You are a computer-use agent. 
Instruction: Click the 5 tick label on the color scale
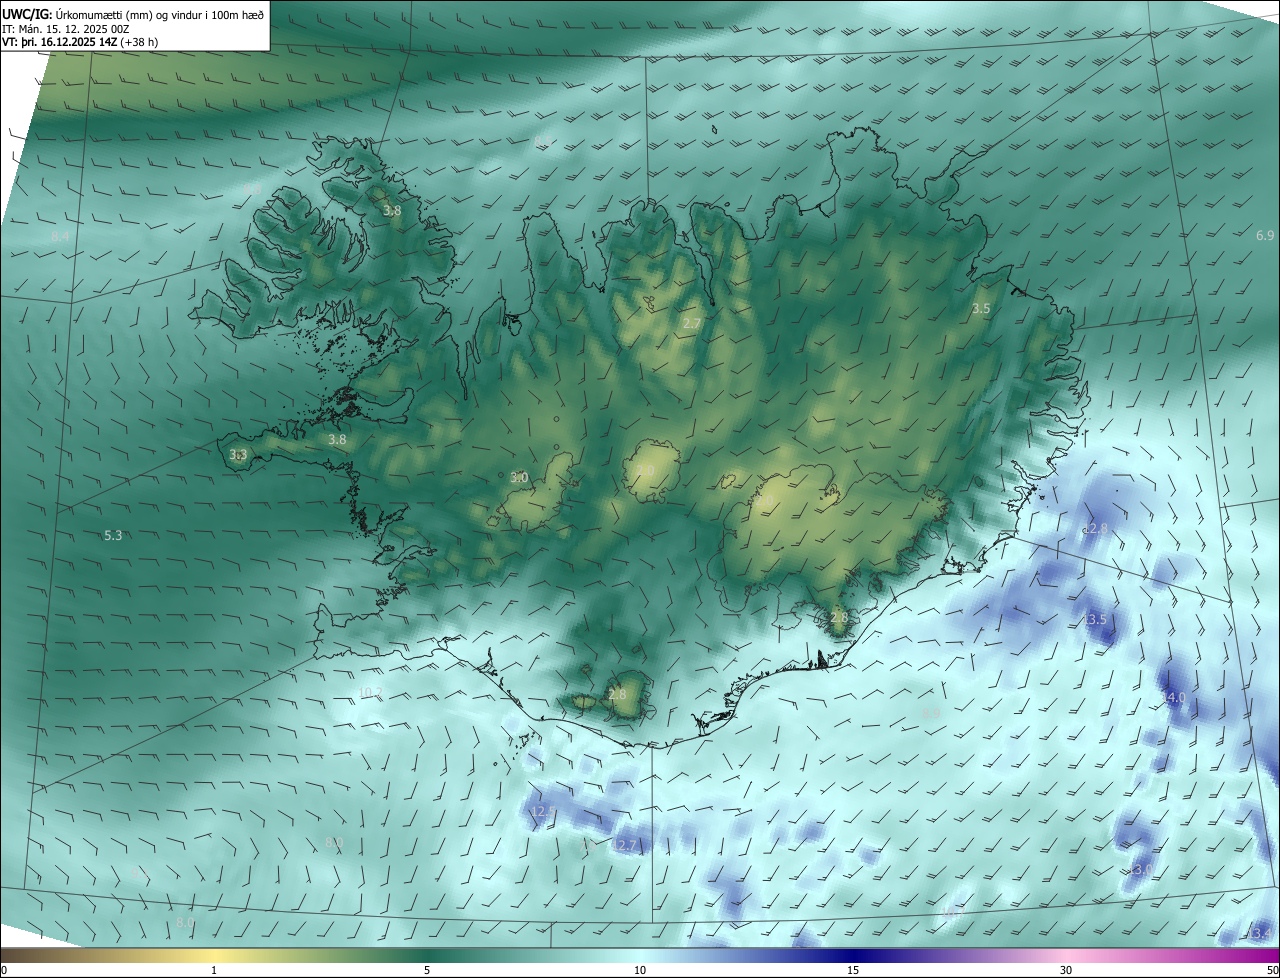427,970
